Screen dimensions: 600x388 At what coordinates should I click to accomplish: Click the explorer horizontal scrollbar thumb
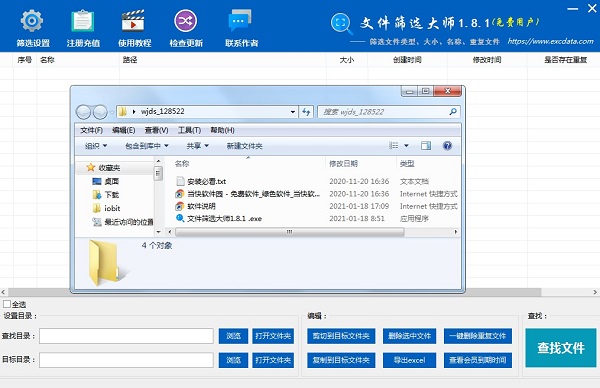coord(290,232)
